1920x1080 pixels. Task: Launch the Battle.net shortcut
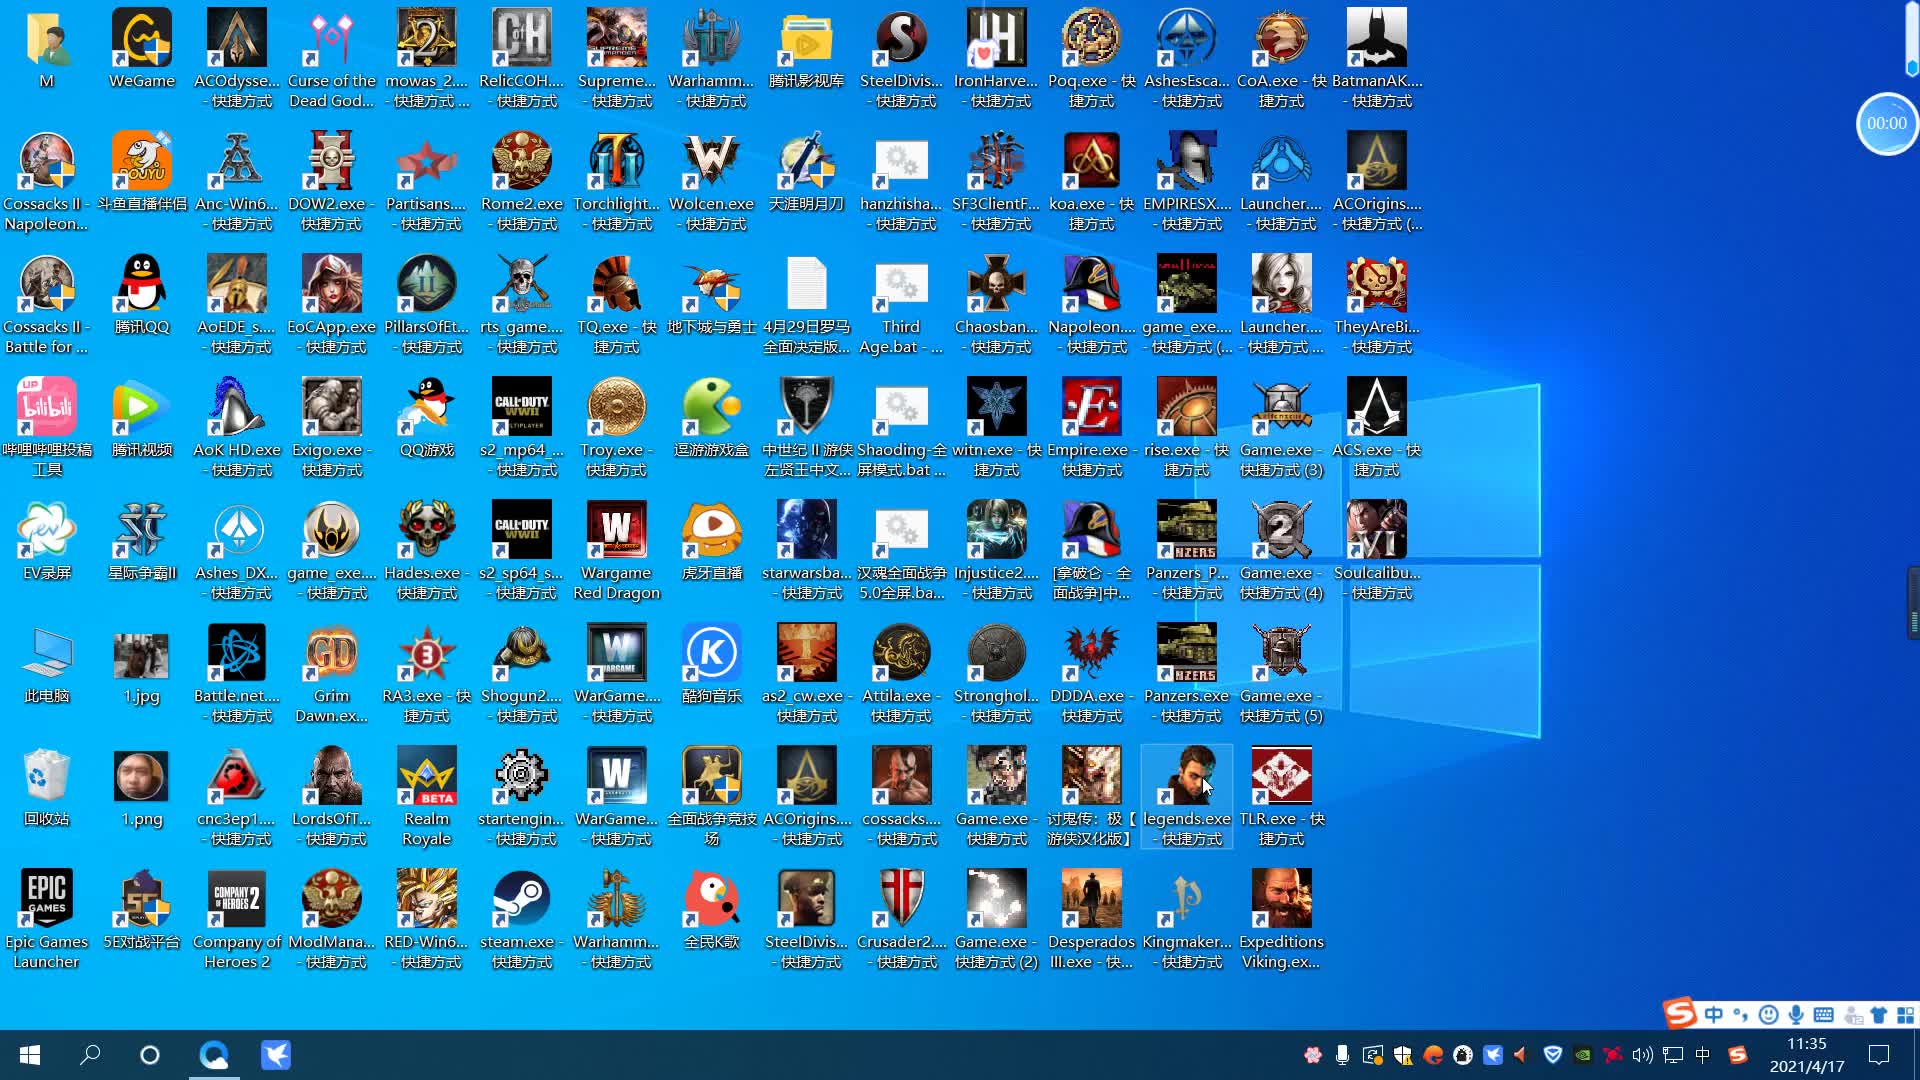pyautogui.click(x=237, y=673)
